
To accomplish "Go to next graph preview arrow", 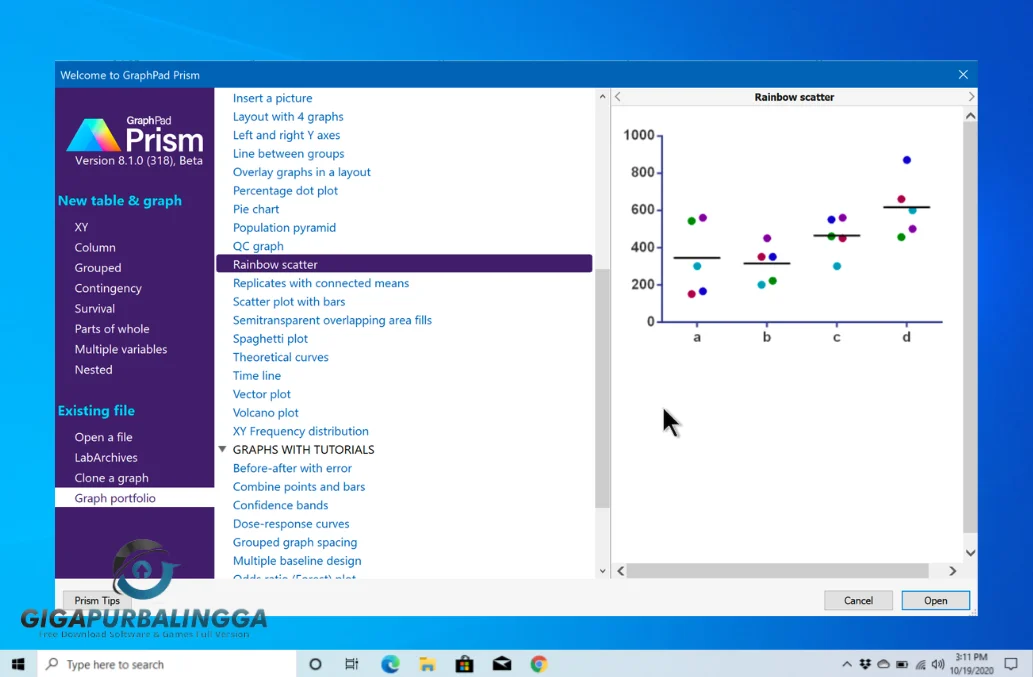I will [971, 97].
